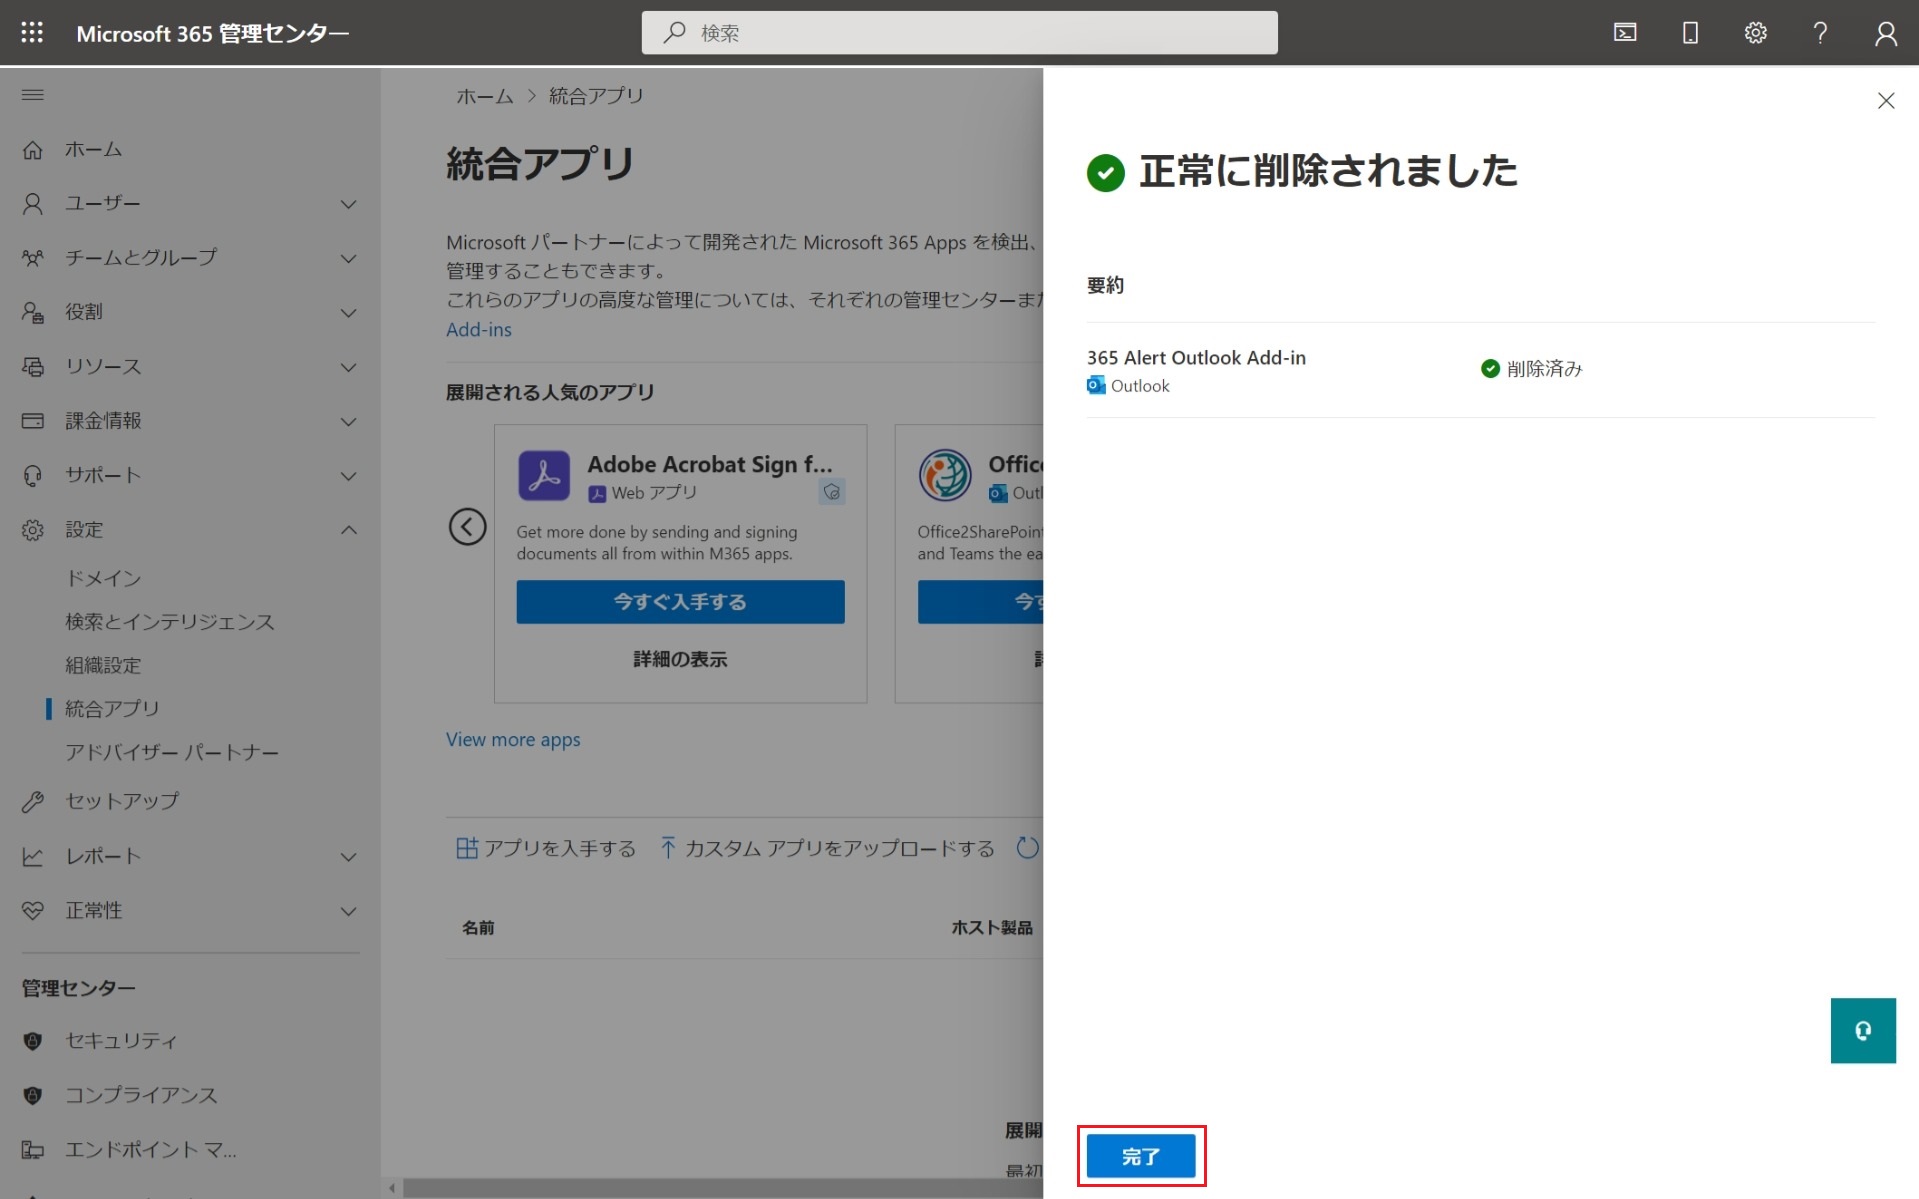Click previous arrow in popular apps carousel
The image size is (1919, 1199).
(467, 527)
